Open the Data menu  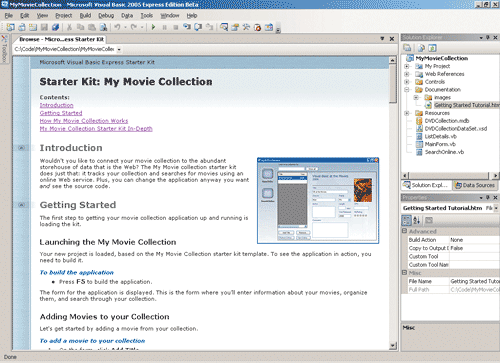[x=127, y=15]
